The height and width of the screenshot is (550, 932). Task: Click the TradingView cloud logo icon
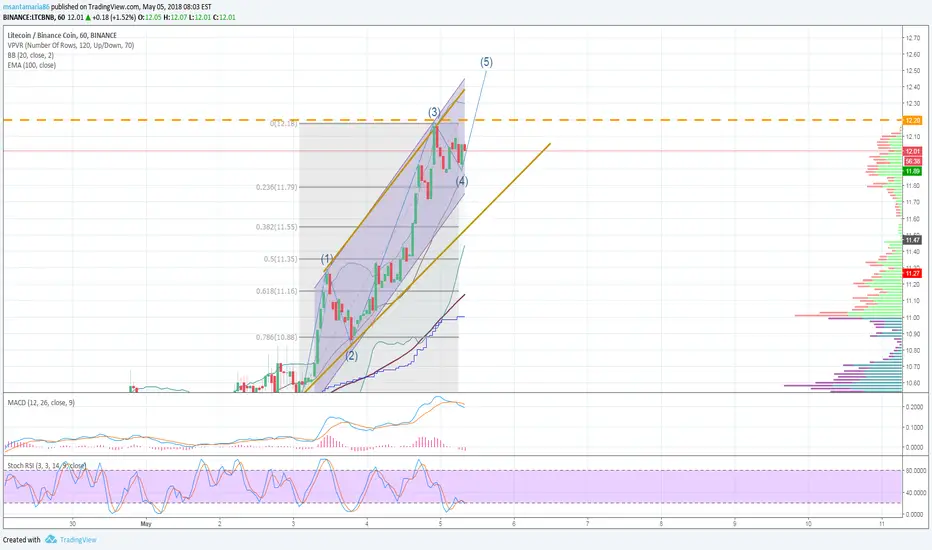click(51, 539)
